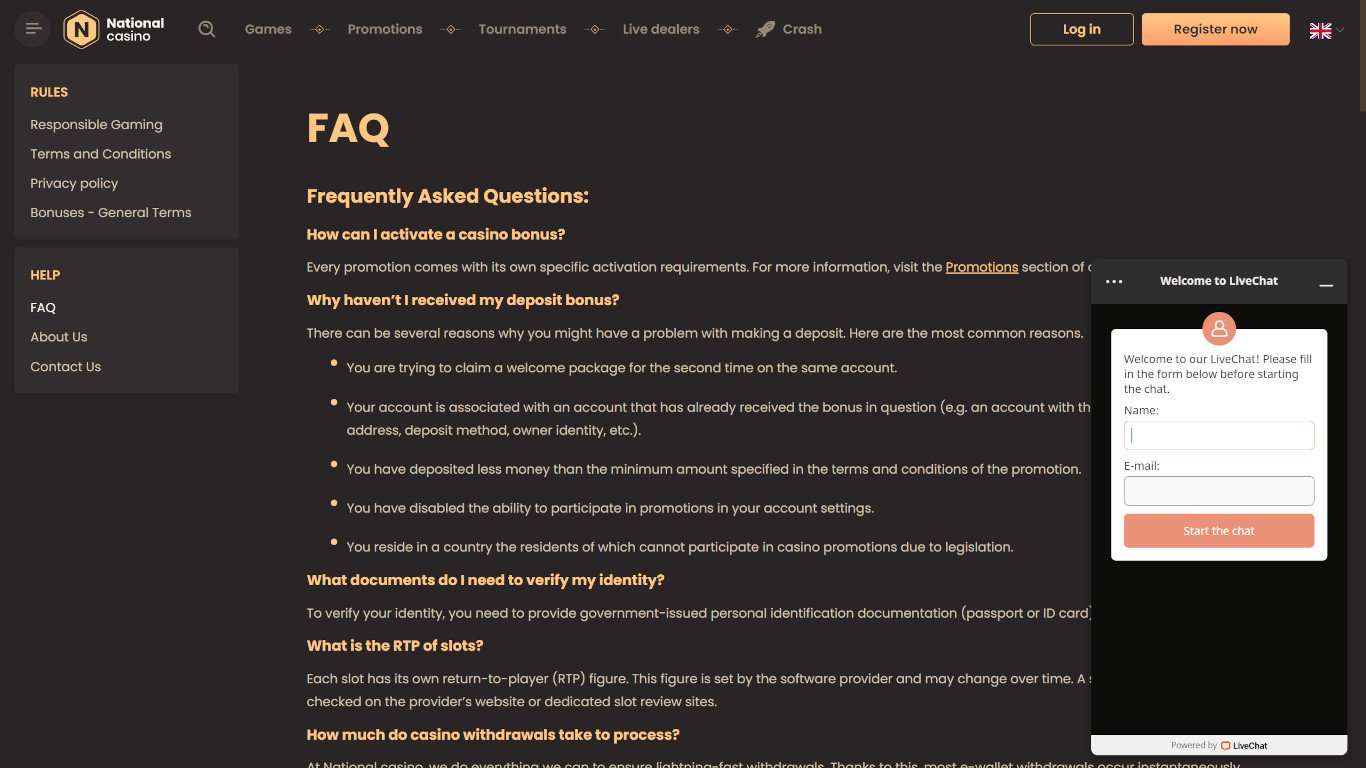This screenshot has height=768, width=1366.
Task: Click the Log in button
Action: (x=1082, y=29)
